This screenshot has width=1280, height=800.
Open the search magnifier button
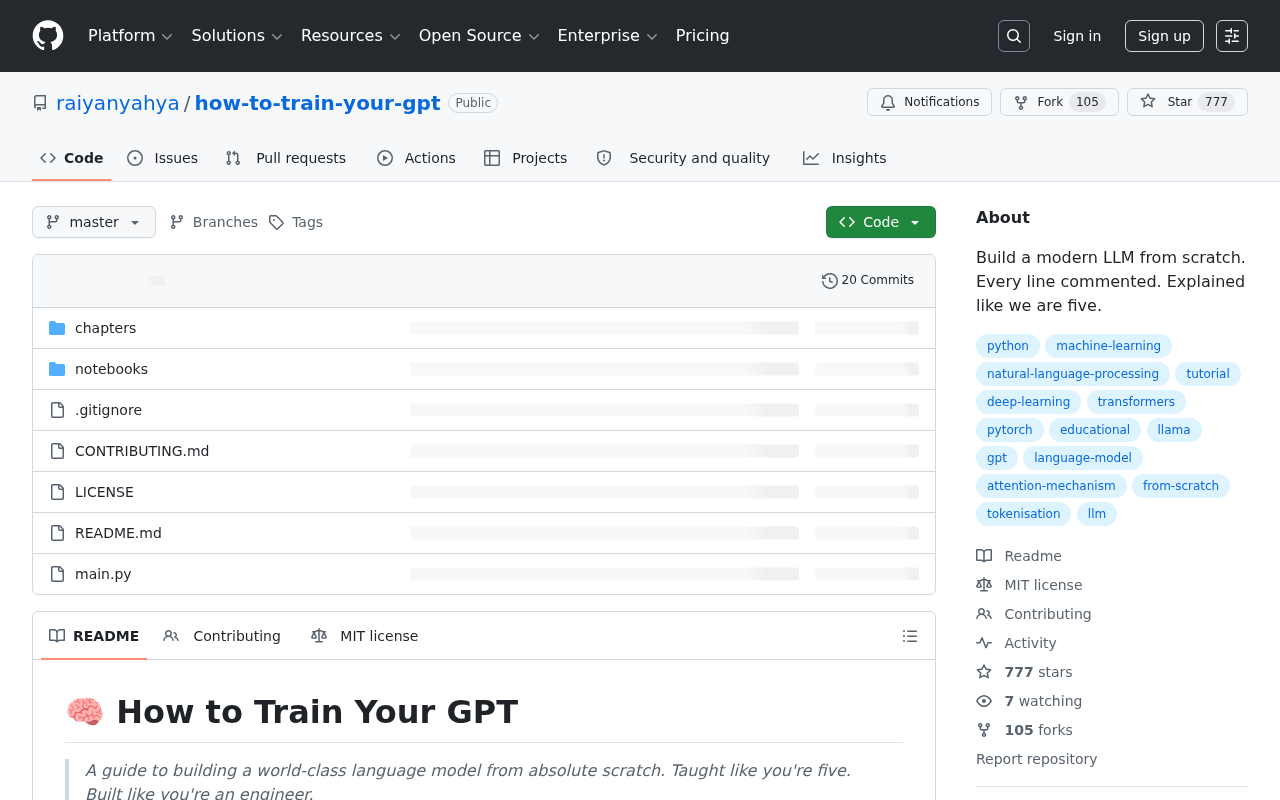(x=1014, y=36)
